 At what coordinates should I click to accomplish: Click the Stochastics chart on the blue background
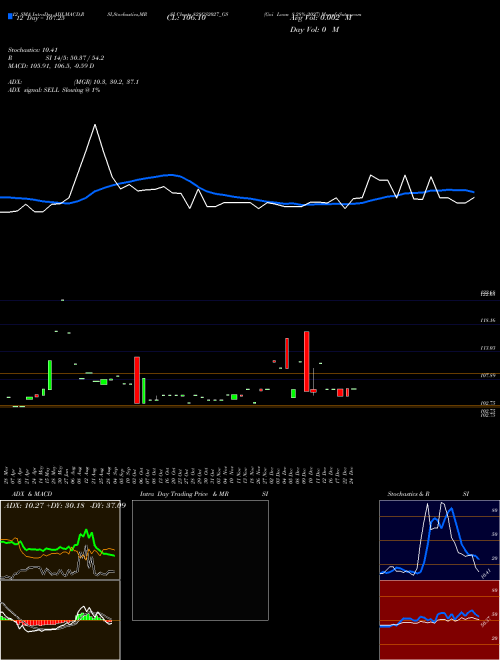click(439, 540)
